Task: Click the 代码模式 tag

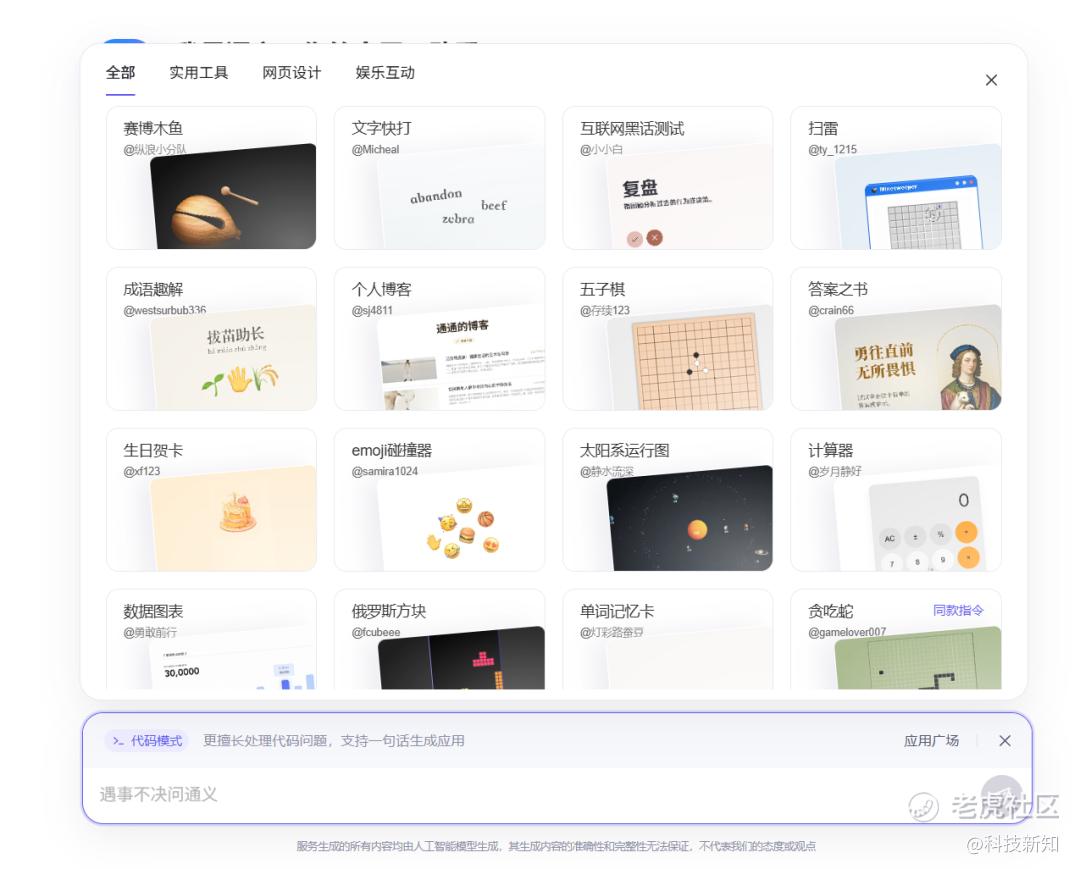Action: coord(147,741)
